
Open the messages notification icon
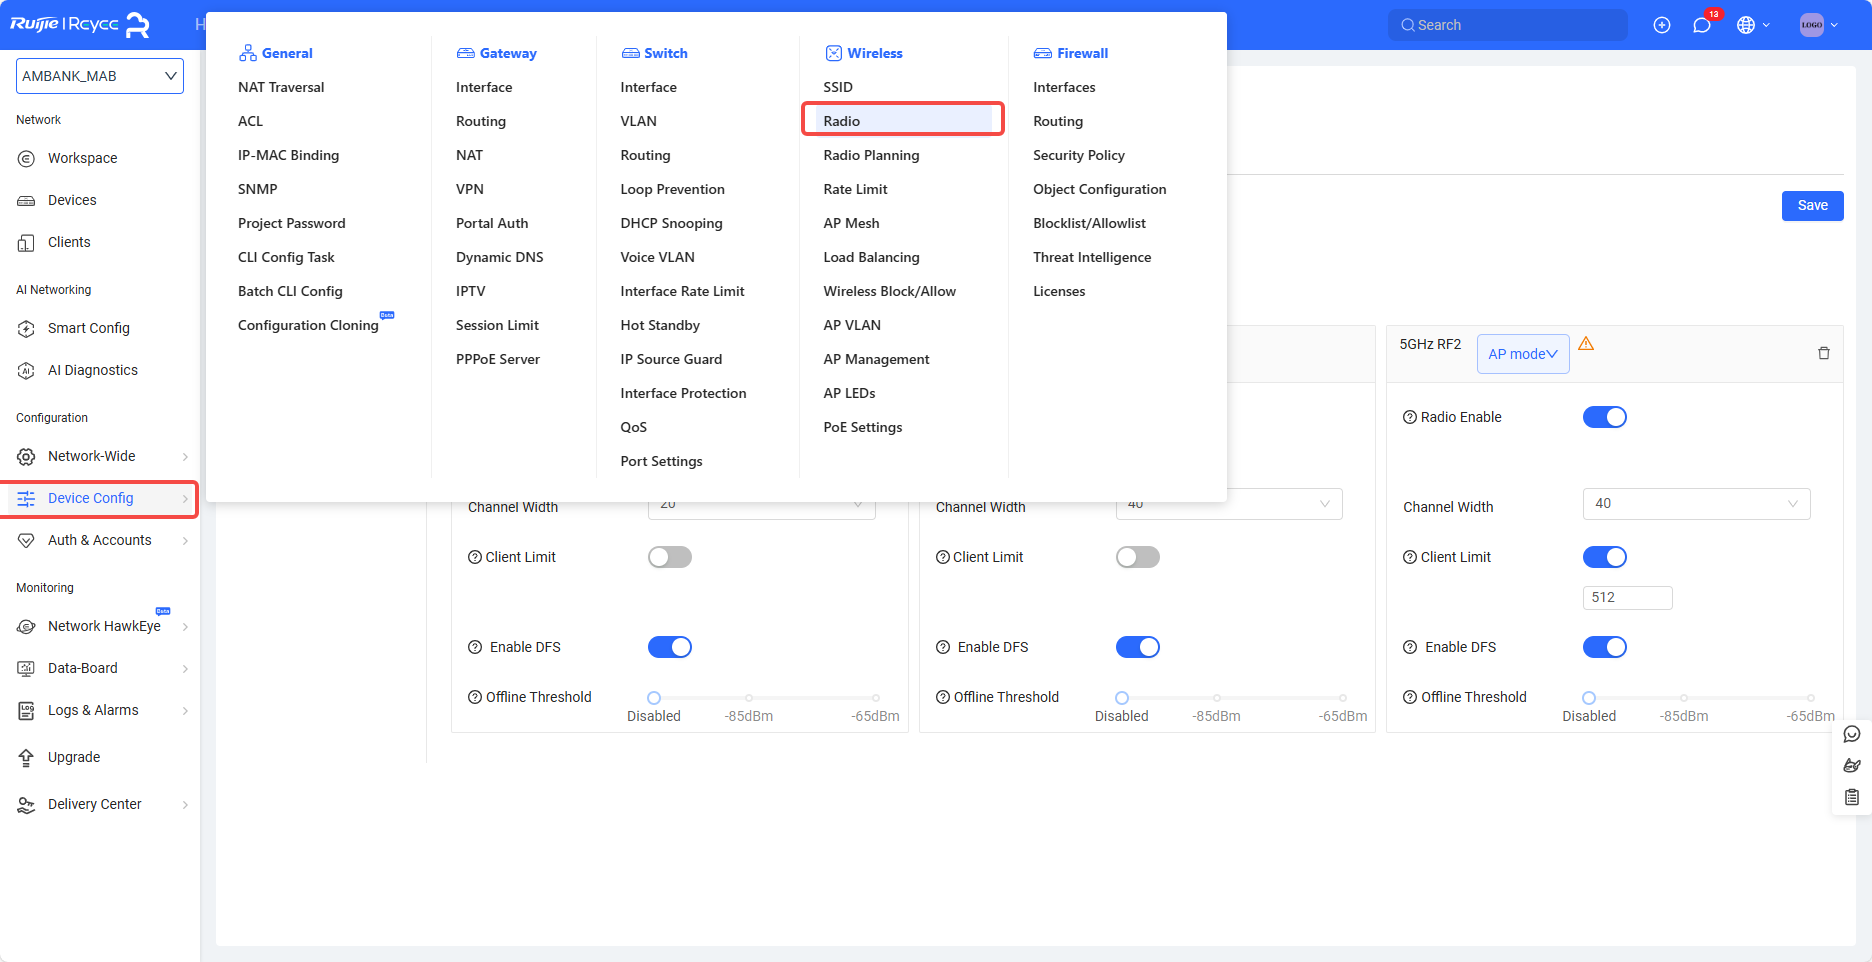[x=1702, y=25]
